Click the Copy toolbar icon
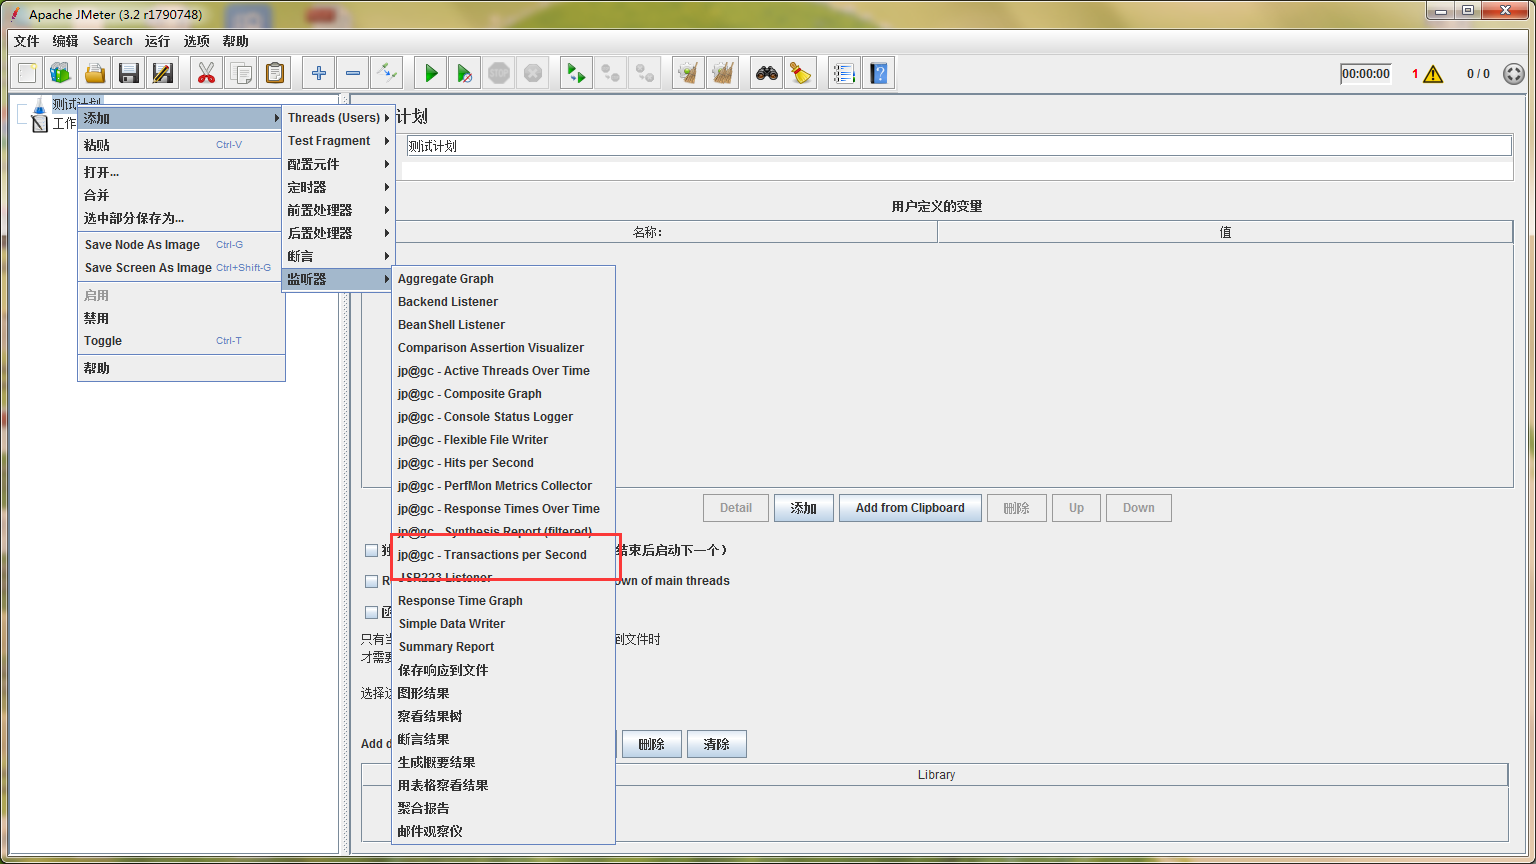 tap(241, 73)
